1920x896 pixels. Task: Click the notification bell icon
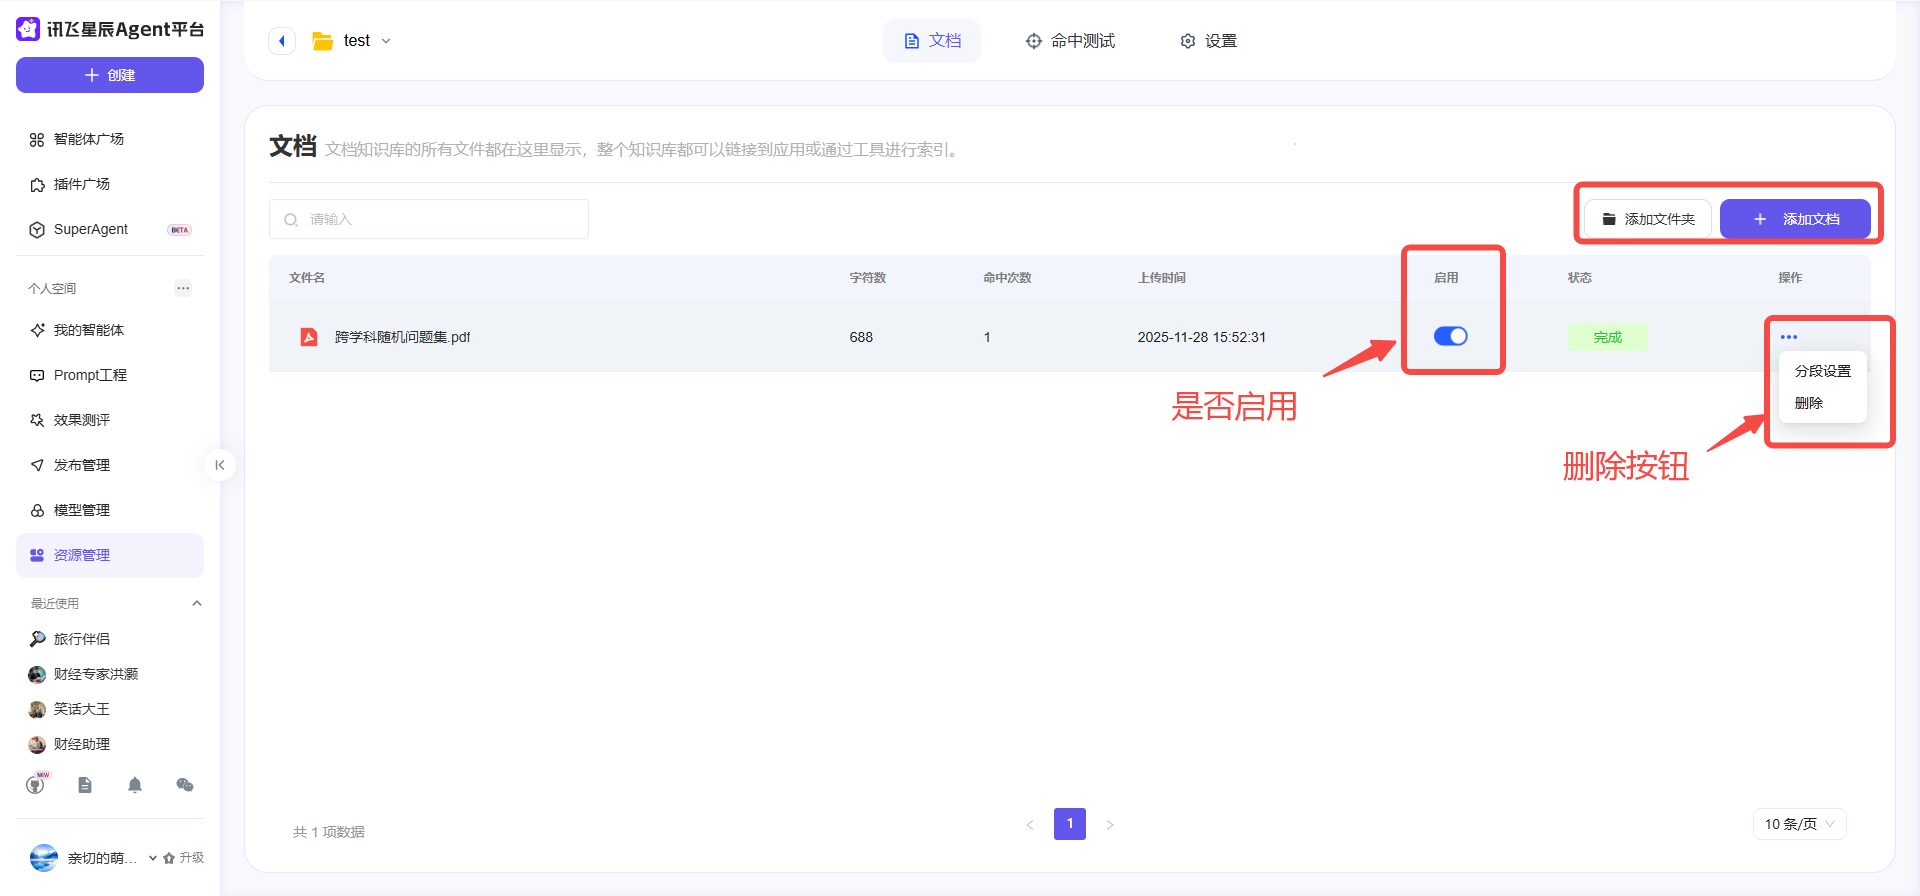pyautogui.click(x=135, y=785)
